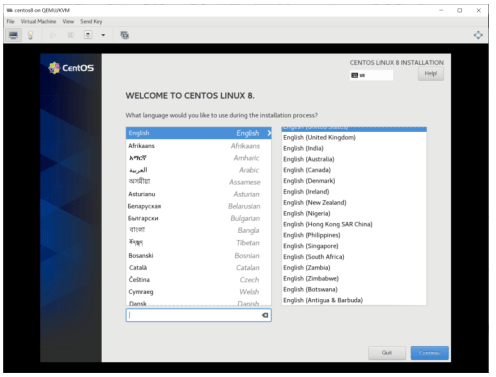Click the Quit button
The height and width of the screenshot is (377, 496).
pos(387,353)
